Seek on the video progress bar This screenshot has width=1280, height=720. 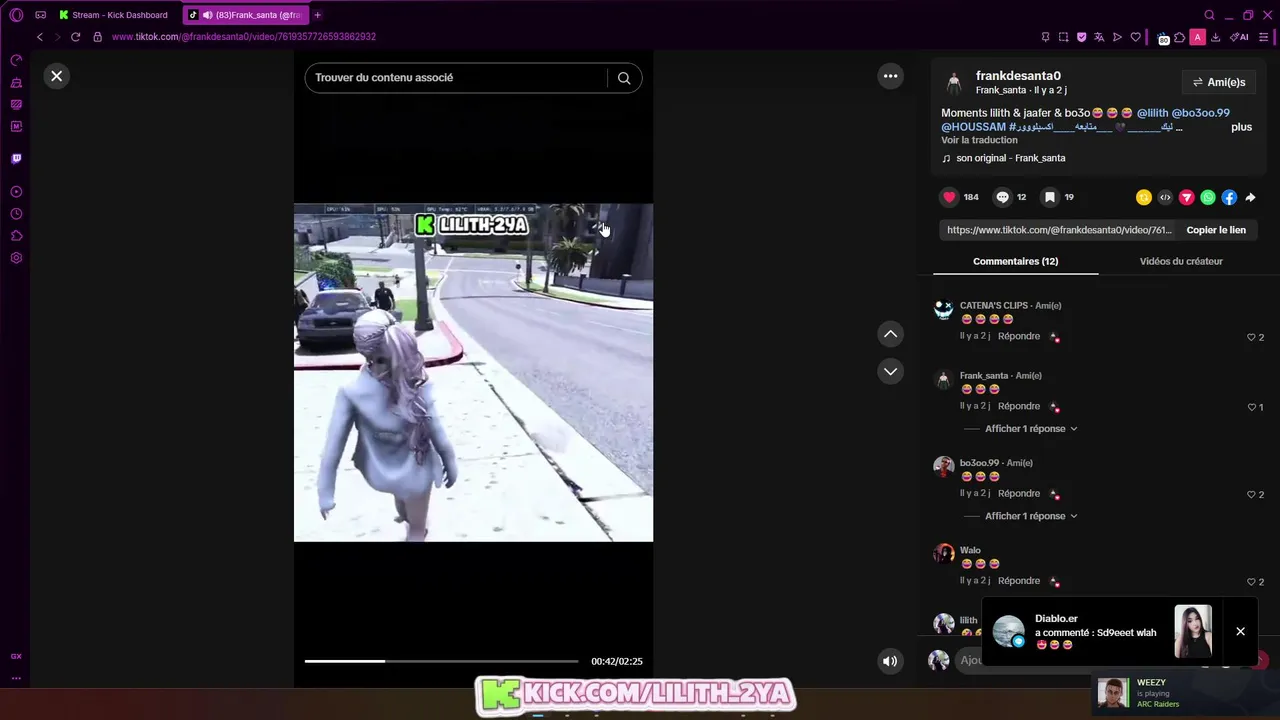[441, 661]
